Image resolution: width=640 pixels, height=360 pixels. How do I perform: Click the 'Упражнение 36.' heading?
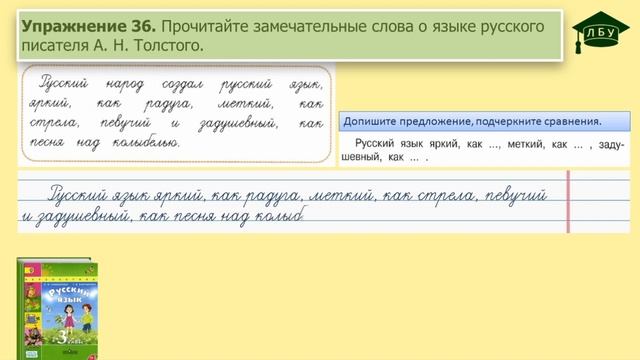pos(88,27)
